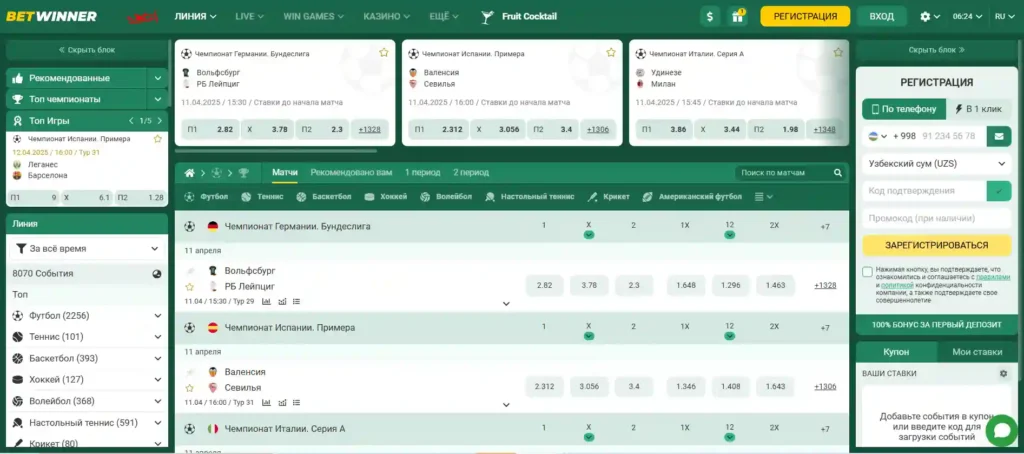Image resolution: width=1024 pixels, height=454 pixels.
Task: Click the ЗАРЕГИСТРИРОВАТЬСЯ button
Action: point(936,246)
